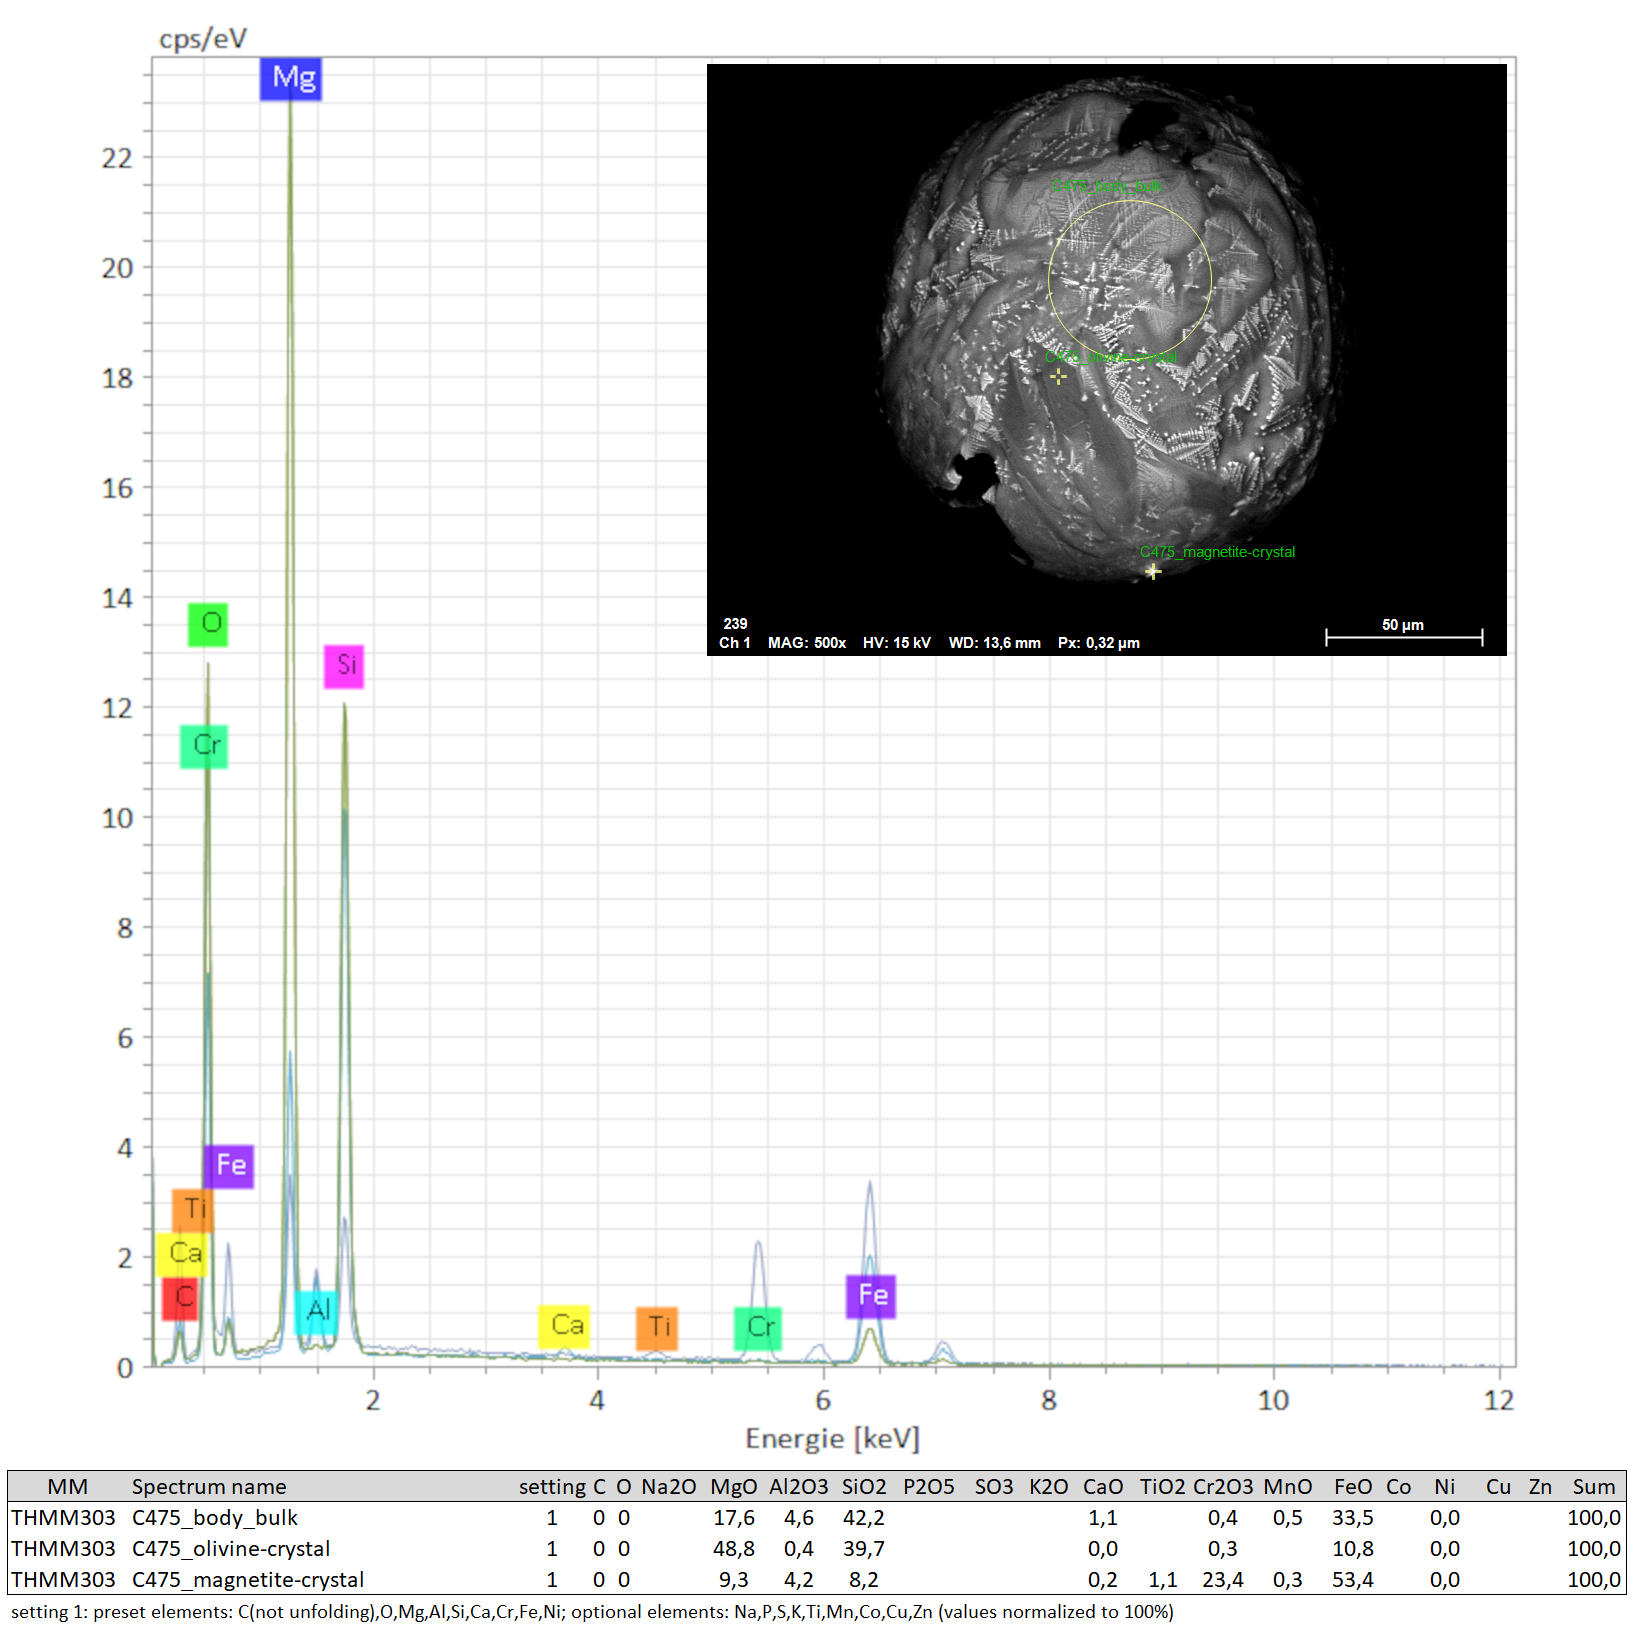Click the blue Mg peak label
This screenshot has width=1640, height=1636.
(x=290, y=79)
